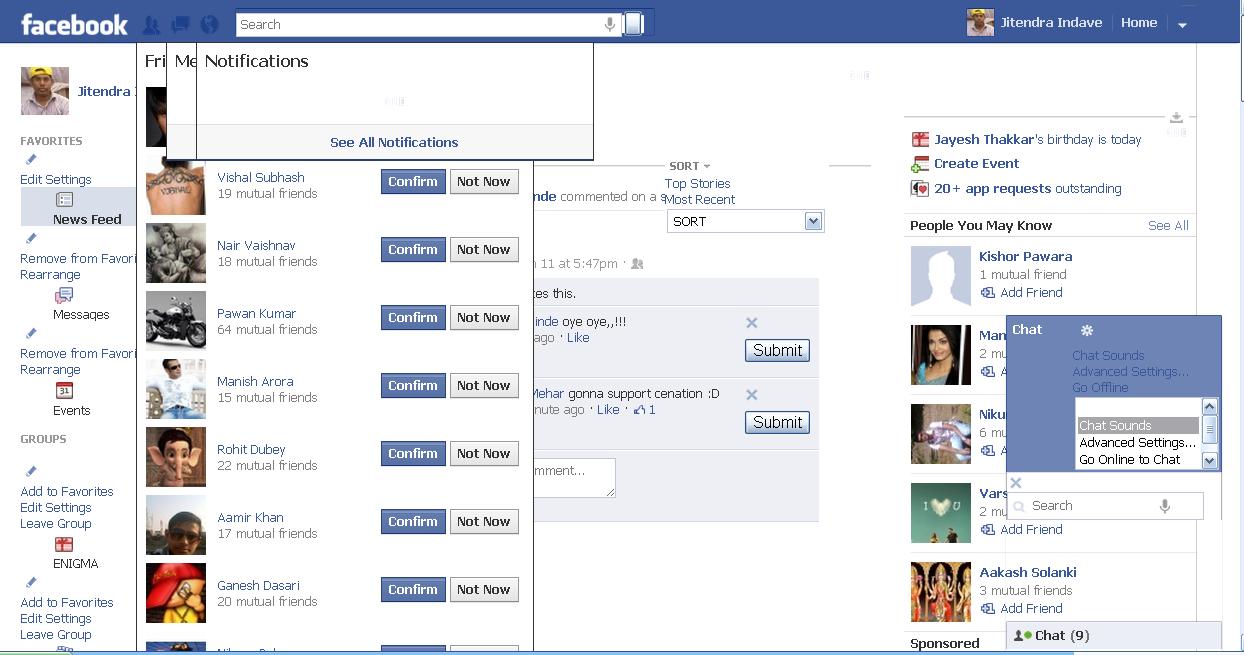This screenshot has width=1244, height=655.
Task: Click Submit next to 'oye oye' comment
Action: (777, 351)
